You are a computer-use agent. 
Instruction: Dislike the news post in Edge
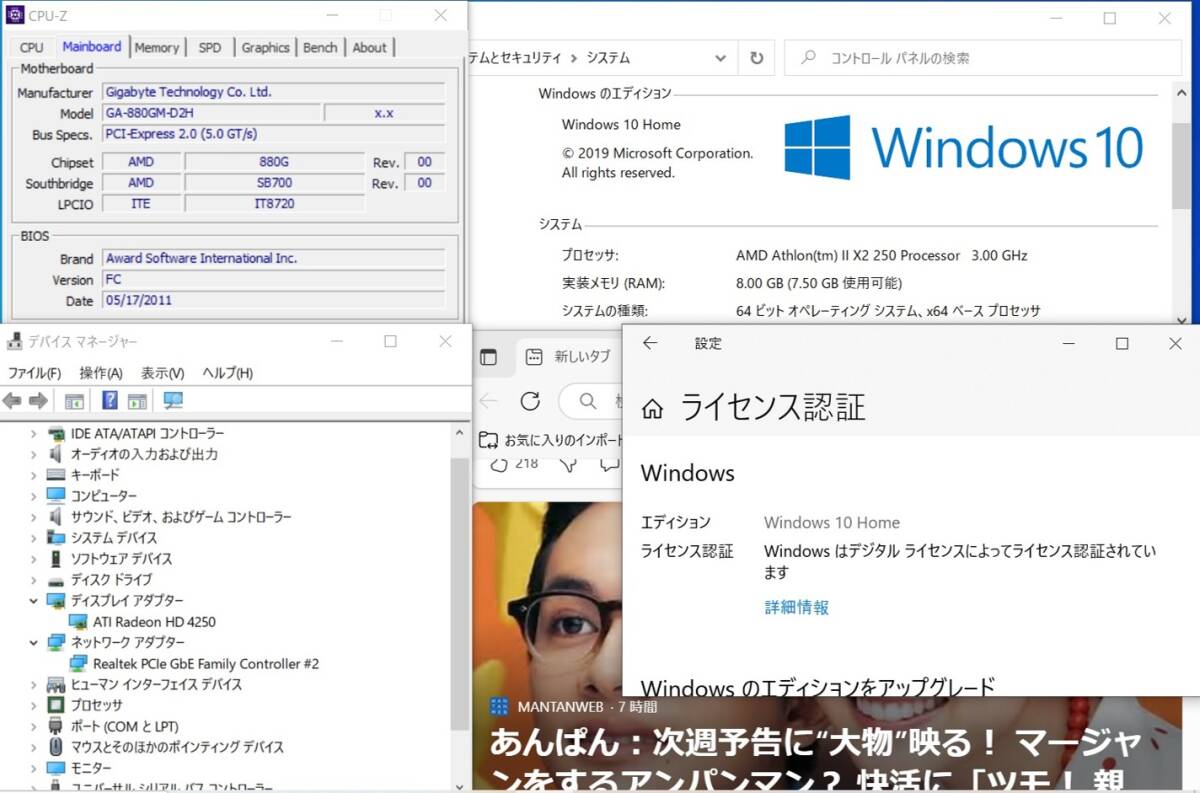(568, 463)
